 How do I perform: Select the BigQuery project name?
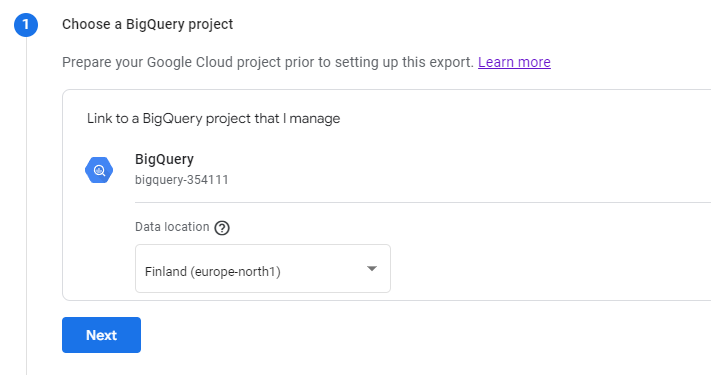click(x=165, y=159)
